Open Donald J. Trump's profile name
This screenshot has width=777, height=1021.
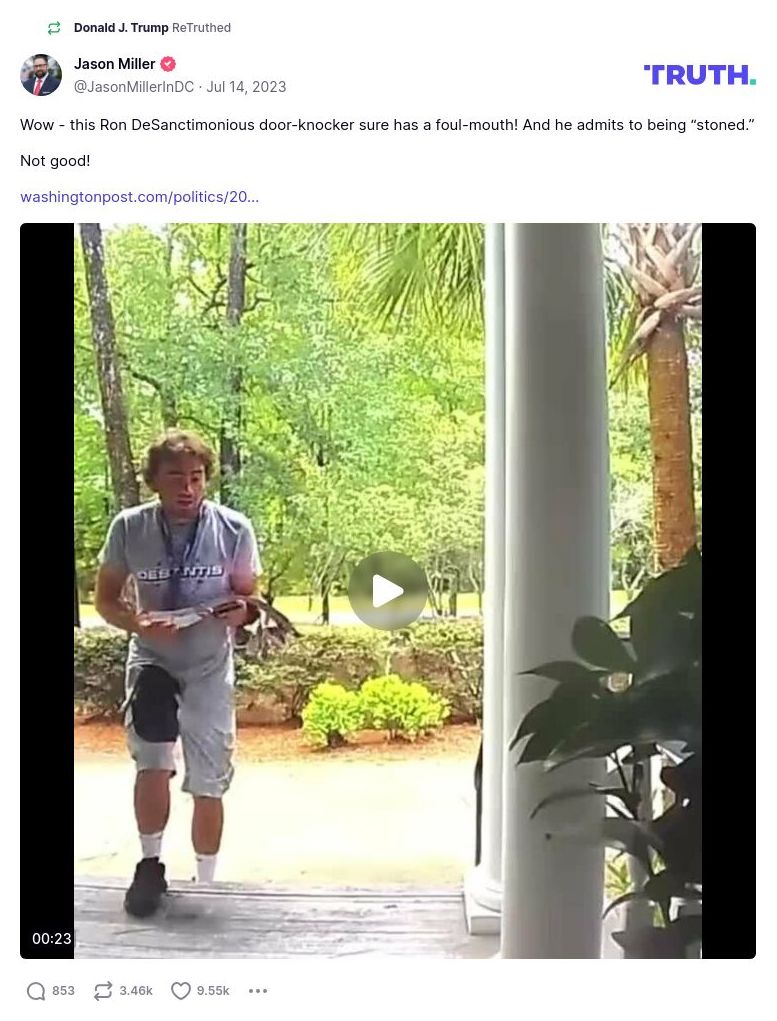coord(120,28)
